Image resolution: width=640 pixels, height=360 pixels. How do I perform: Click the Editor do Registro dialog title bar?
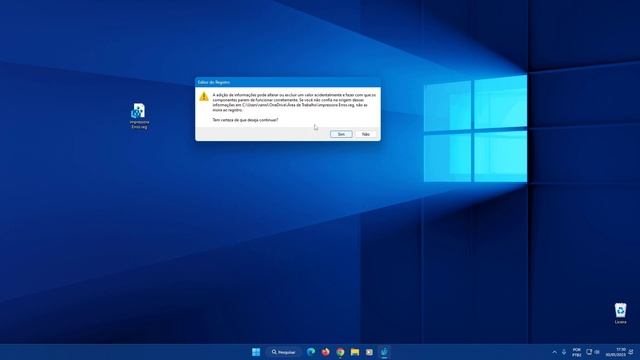[x=288, y=82]
